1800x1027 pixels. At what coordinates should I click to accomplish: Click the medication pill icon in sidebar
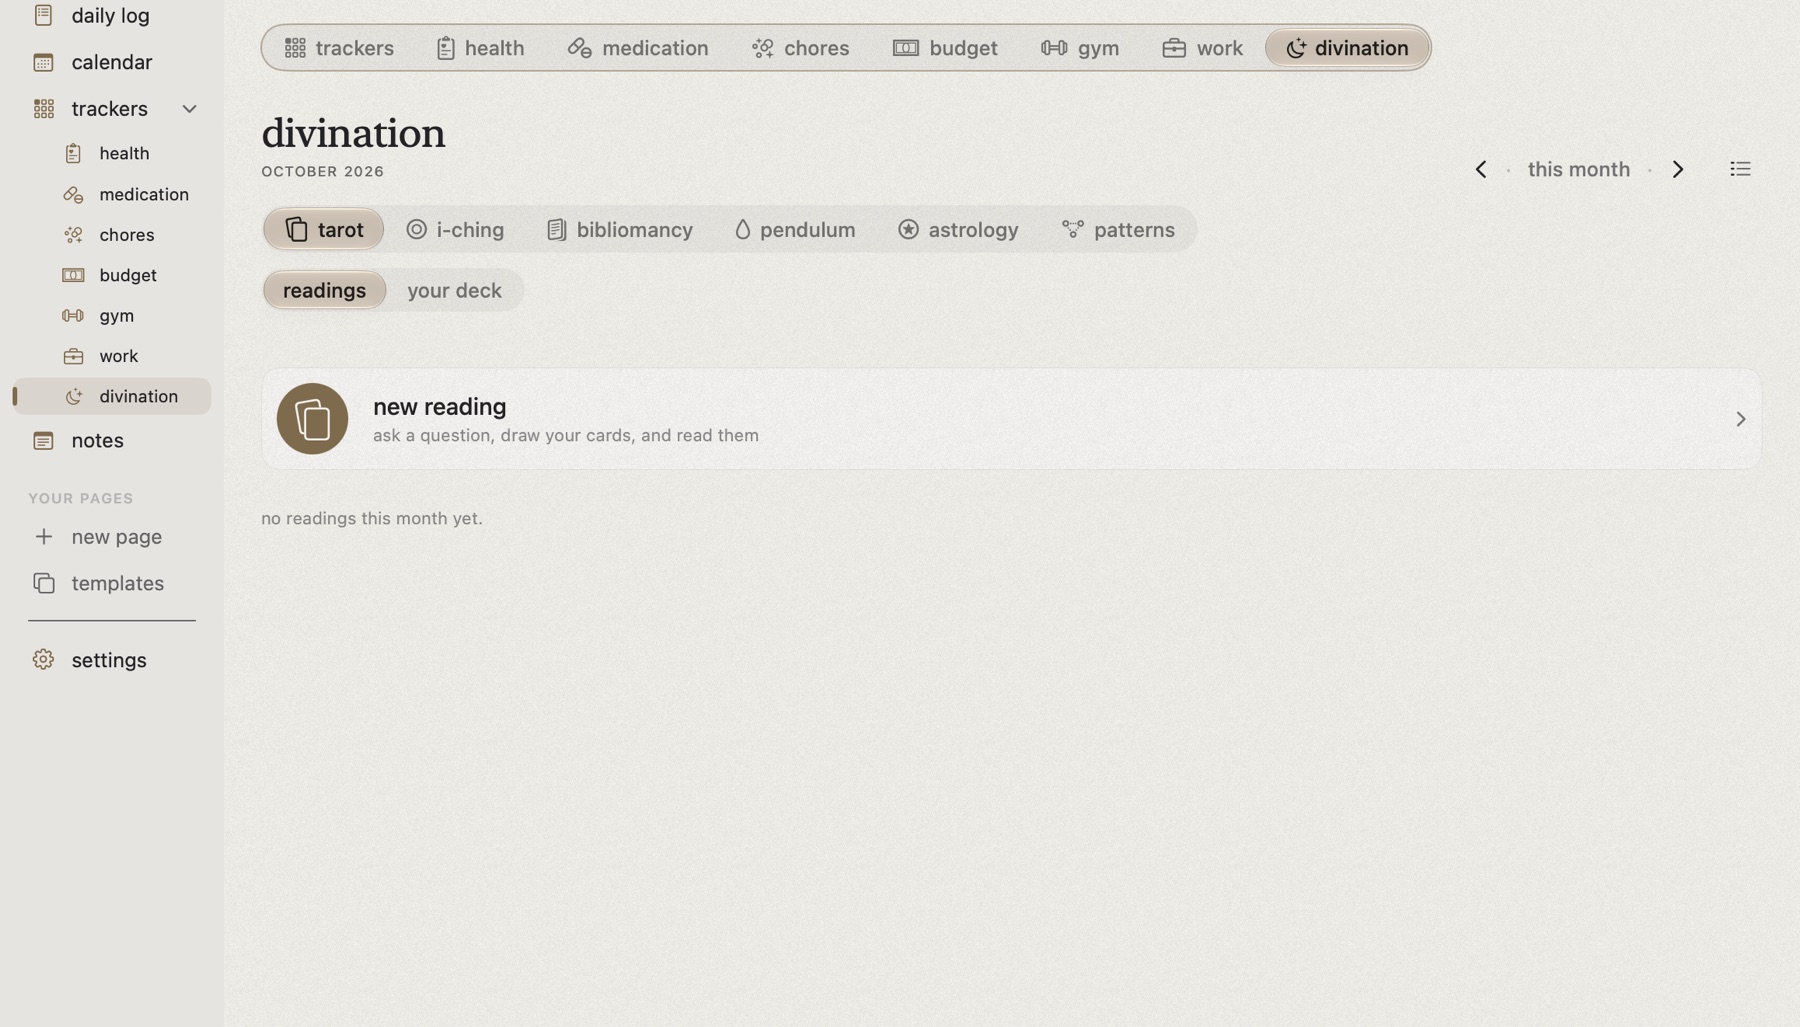click(x=73, y=194)
